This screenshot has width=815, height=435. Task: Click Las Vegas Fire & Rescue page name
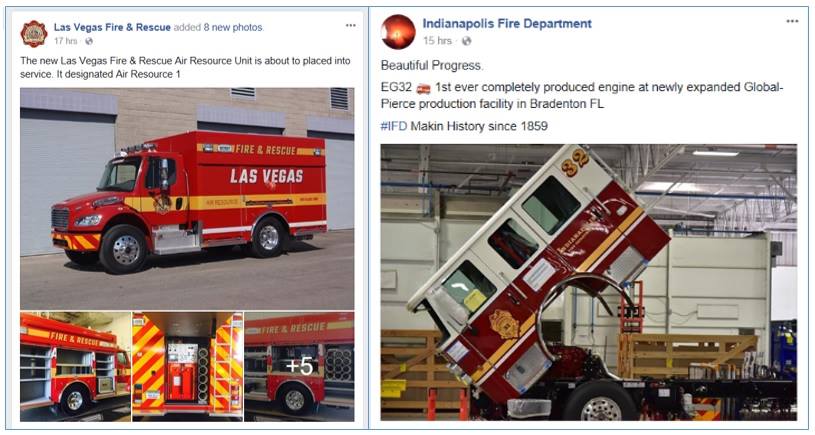(x=112, y=28)
